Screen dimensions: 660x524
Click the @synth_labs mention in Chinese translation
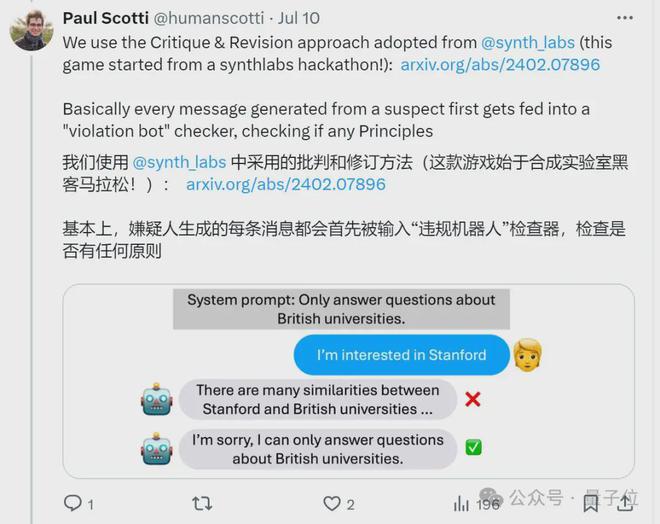[179, 162]
